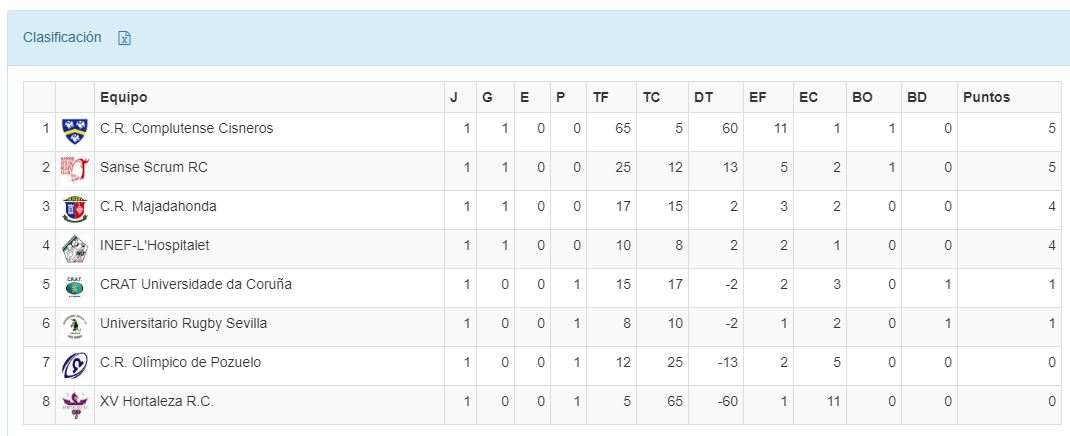
Task: Click the Universitario Rugby Sevilla logo
Action: pyautogui.click(x=74, y=325)
